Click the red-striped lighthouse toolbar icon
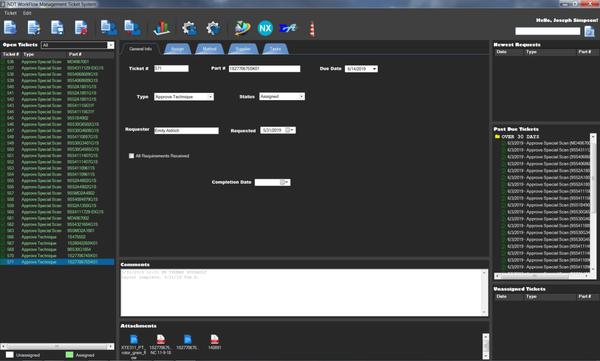600x361 pixels. (312, 29)
